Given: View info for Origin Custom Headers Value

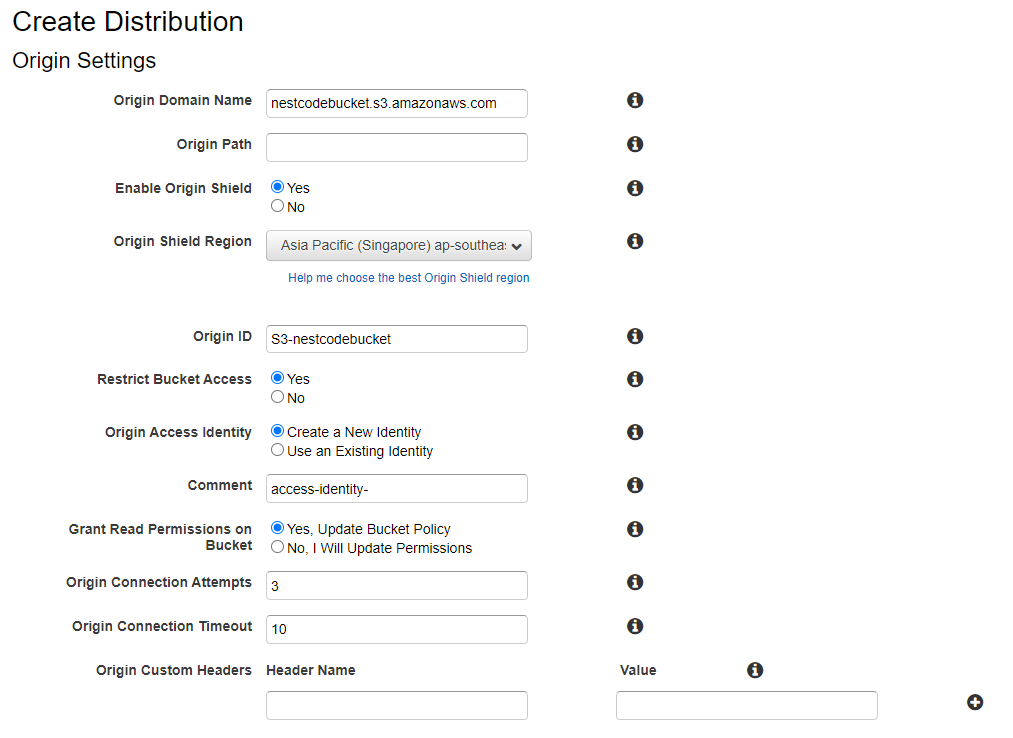Looking at the screenshot, I should point(756,670).
